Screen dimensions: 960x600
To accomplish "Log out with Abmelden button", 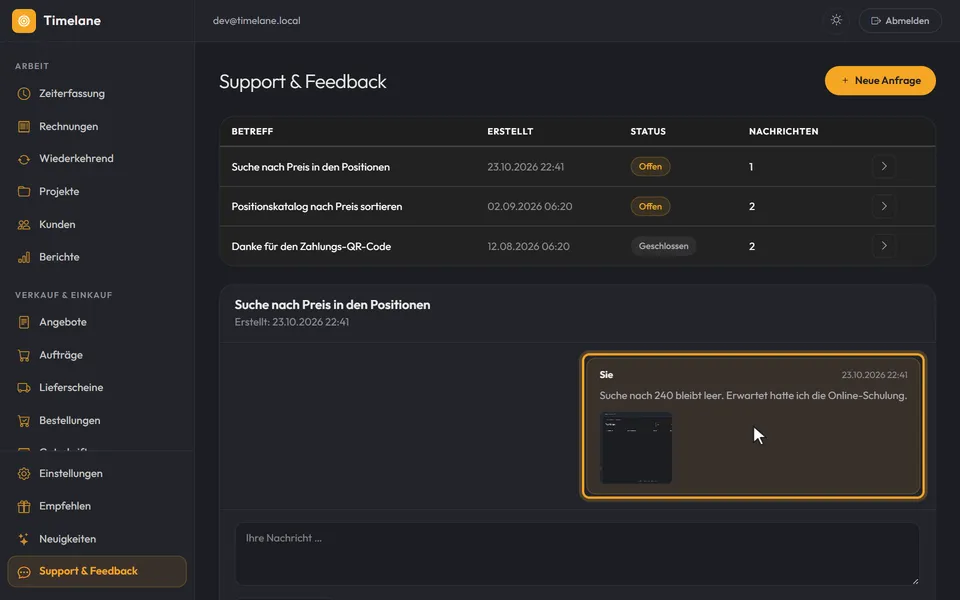I will [900, 21].
